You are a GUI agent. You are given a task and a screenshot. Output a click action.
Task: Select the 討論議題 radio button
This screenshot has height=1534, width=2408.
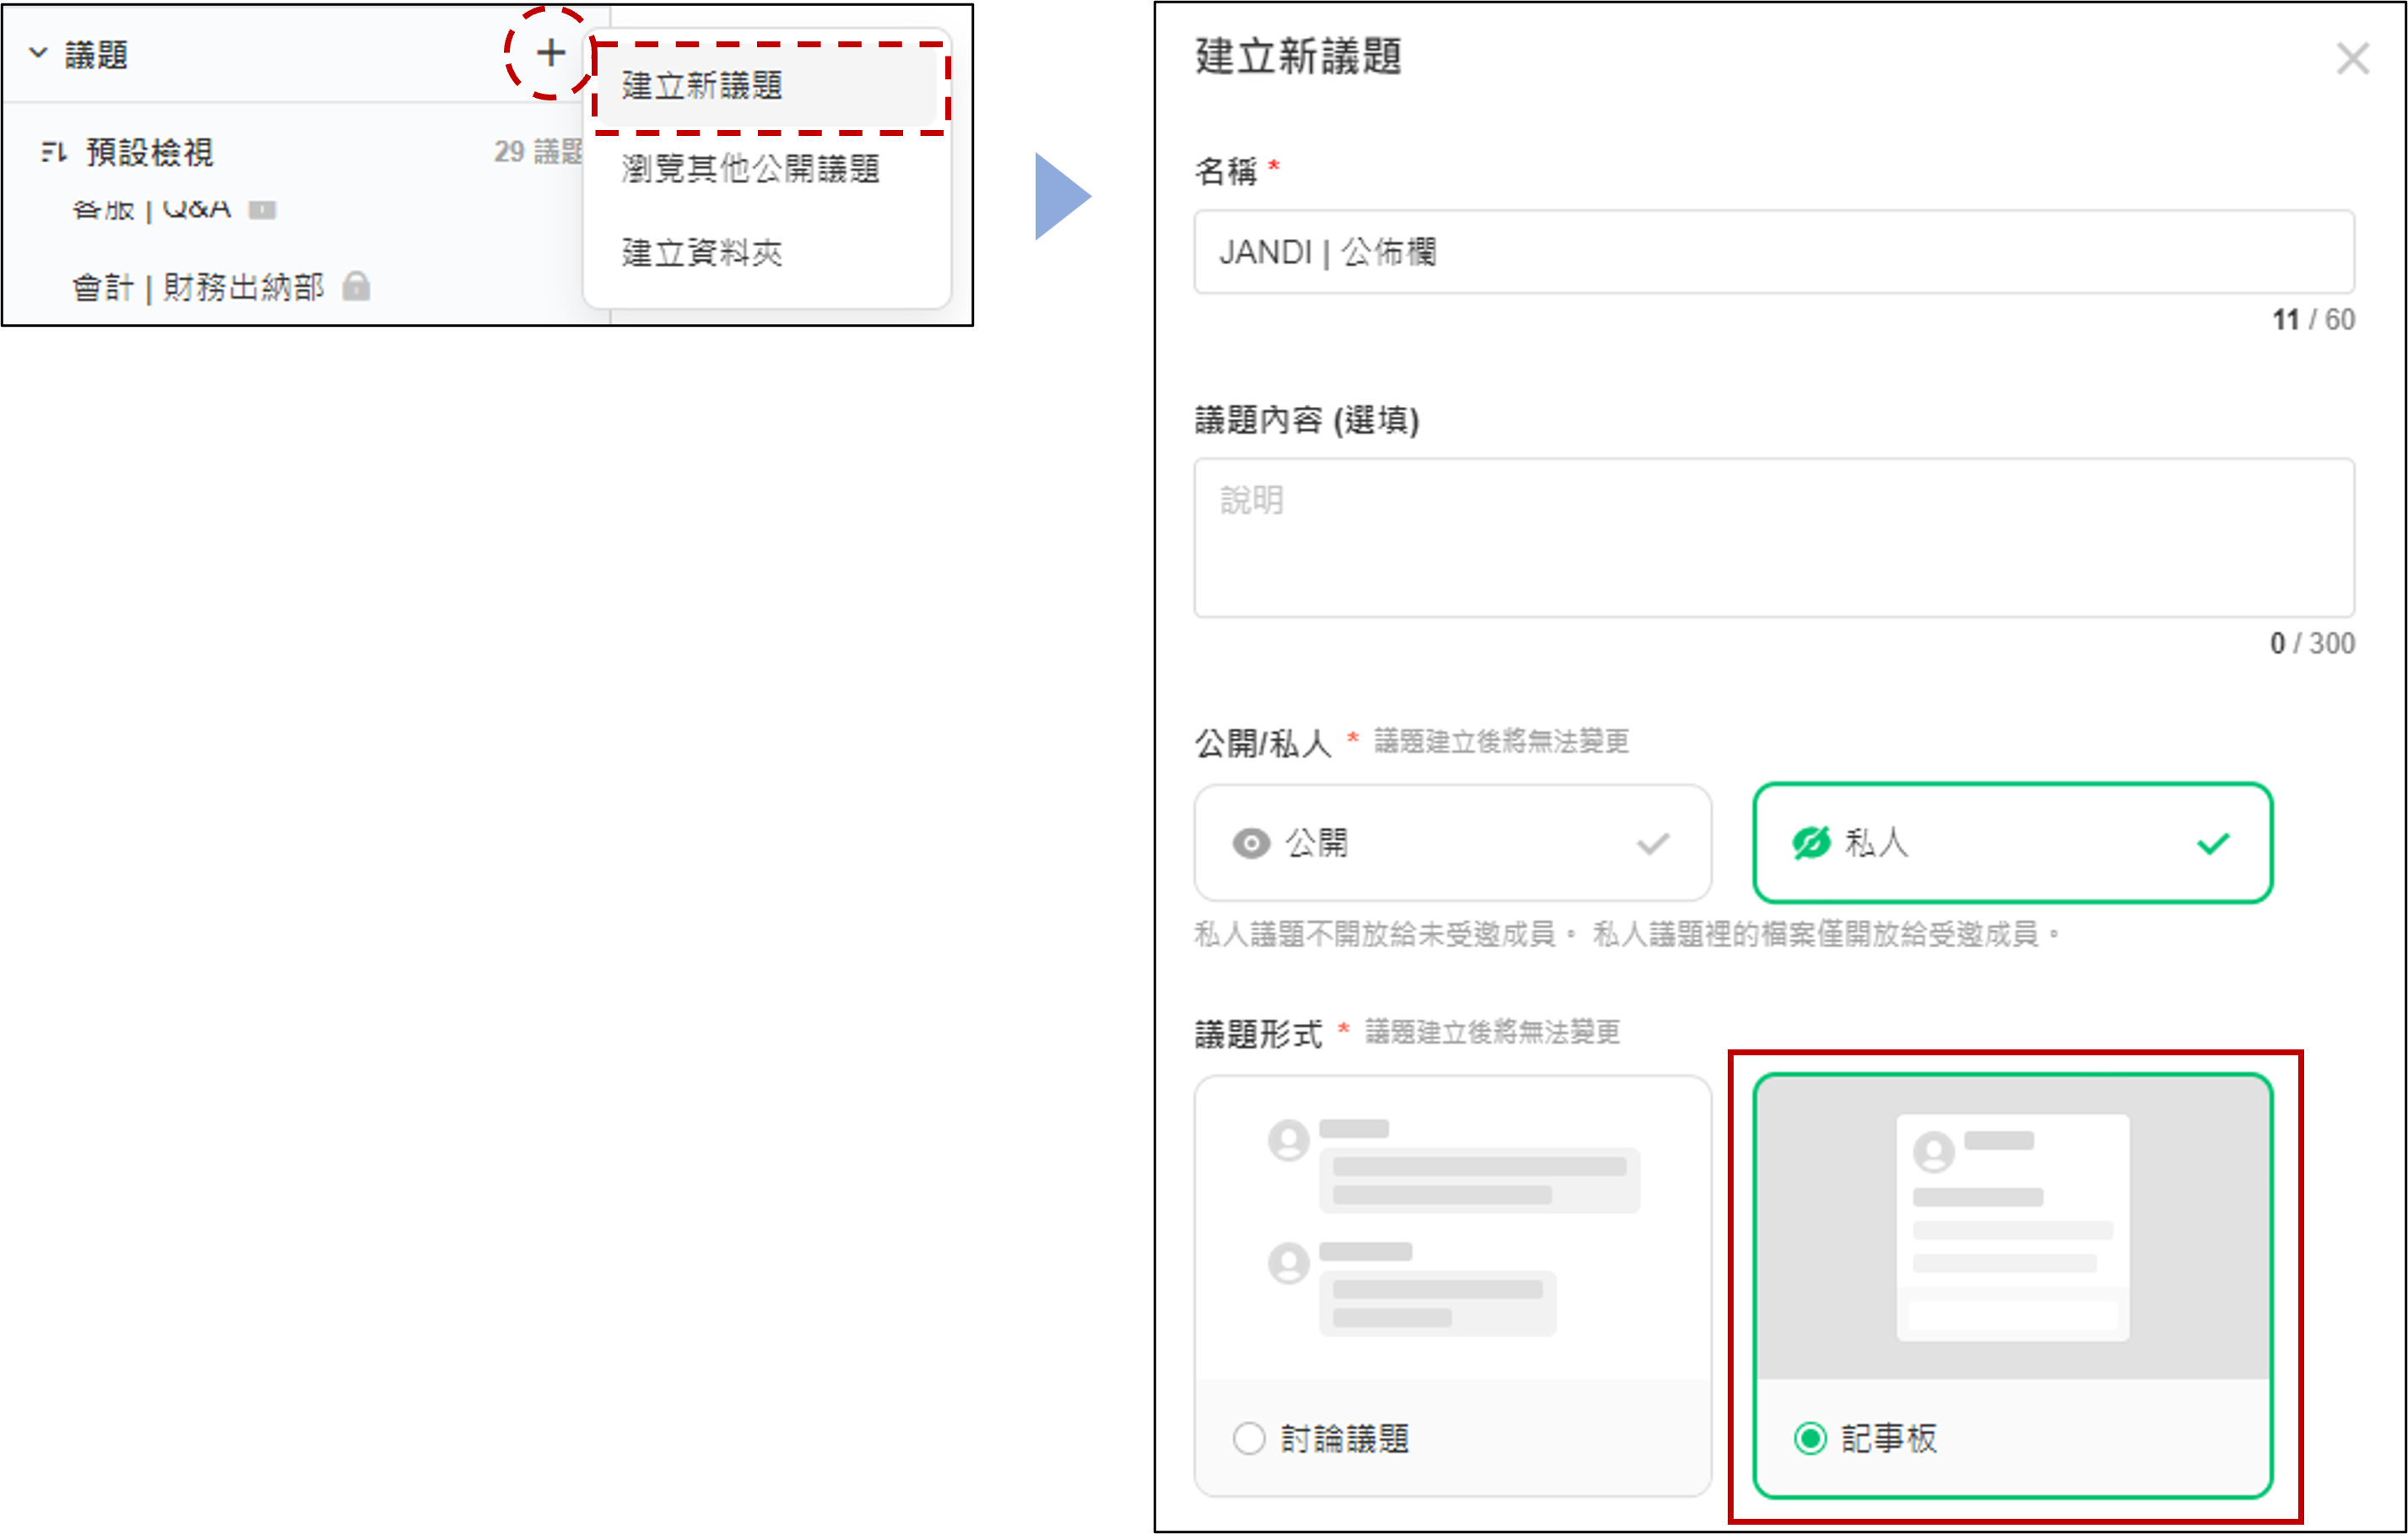[1249, 1438]
